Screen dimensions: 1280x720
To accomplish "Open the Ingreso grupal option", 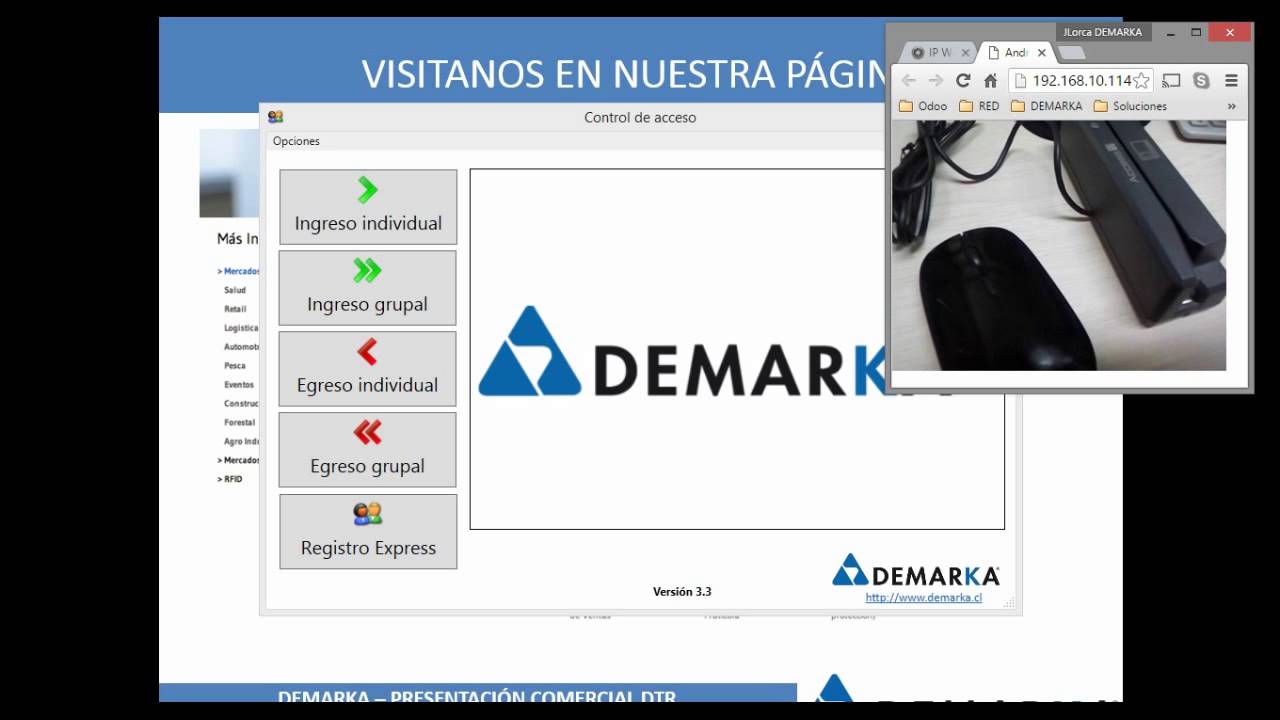I will (368, 288).
